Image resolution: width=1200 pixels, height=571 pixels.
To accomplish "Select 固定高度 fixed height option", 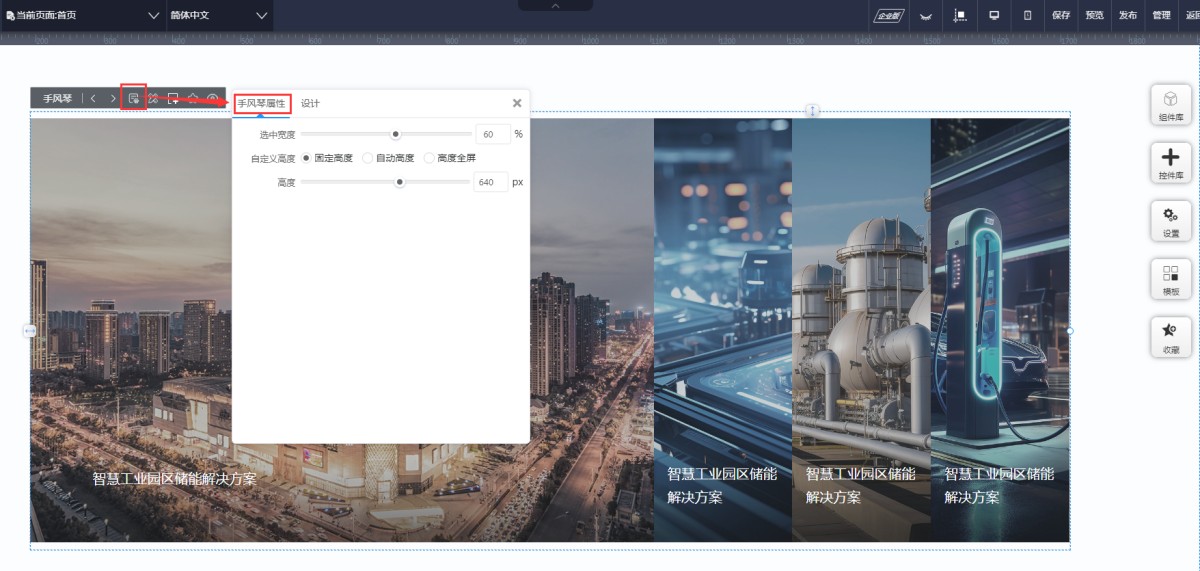I will pos(307,158).
